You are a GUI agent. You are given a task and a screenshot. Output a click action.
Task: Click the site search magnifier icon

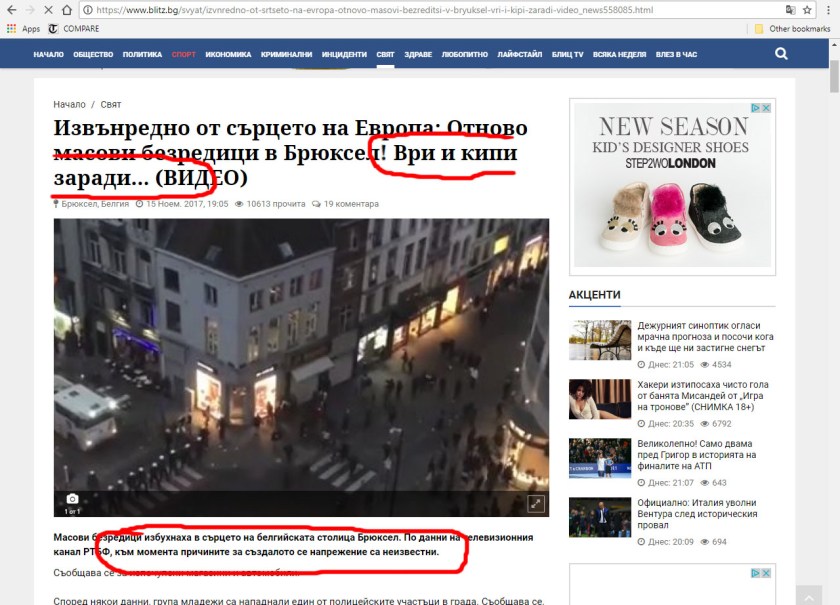pos(781,54)
